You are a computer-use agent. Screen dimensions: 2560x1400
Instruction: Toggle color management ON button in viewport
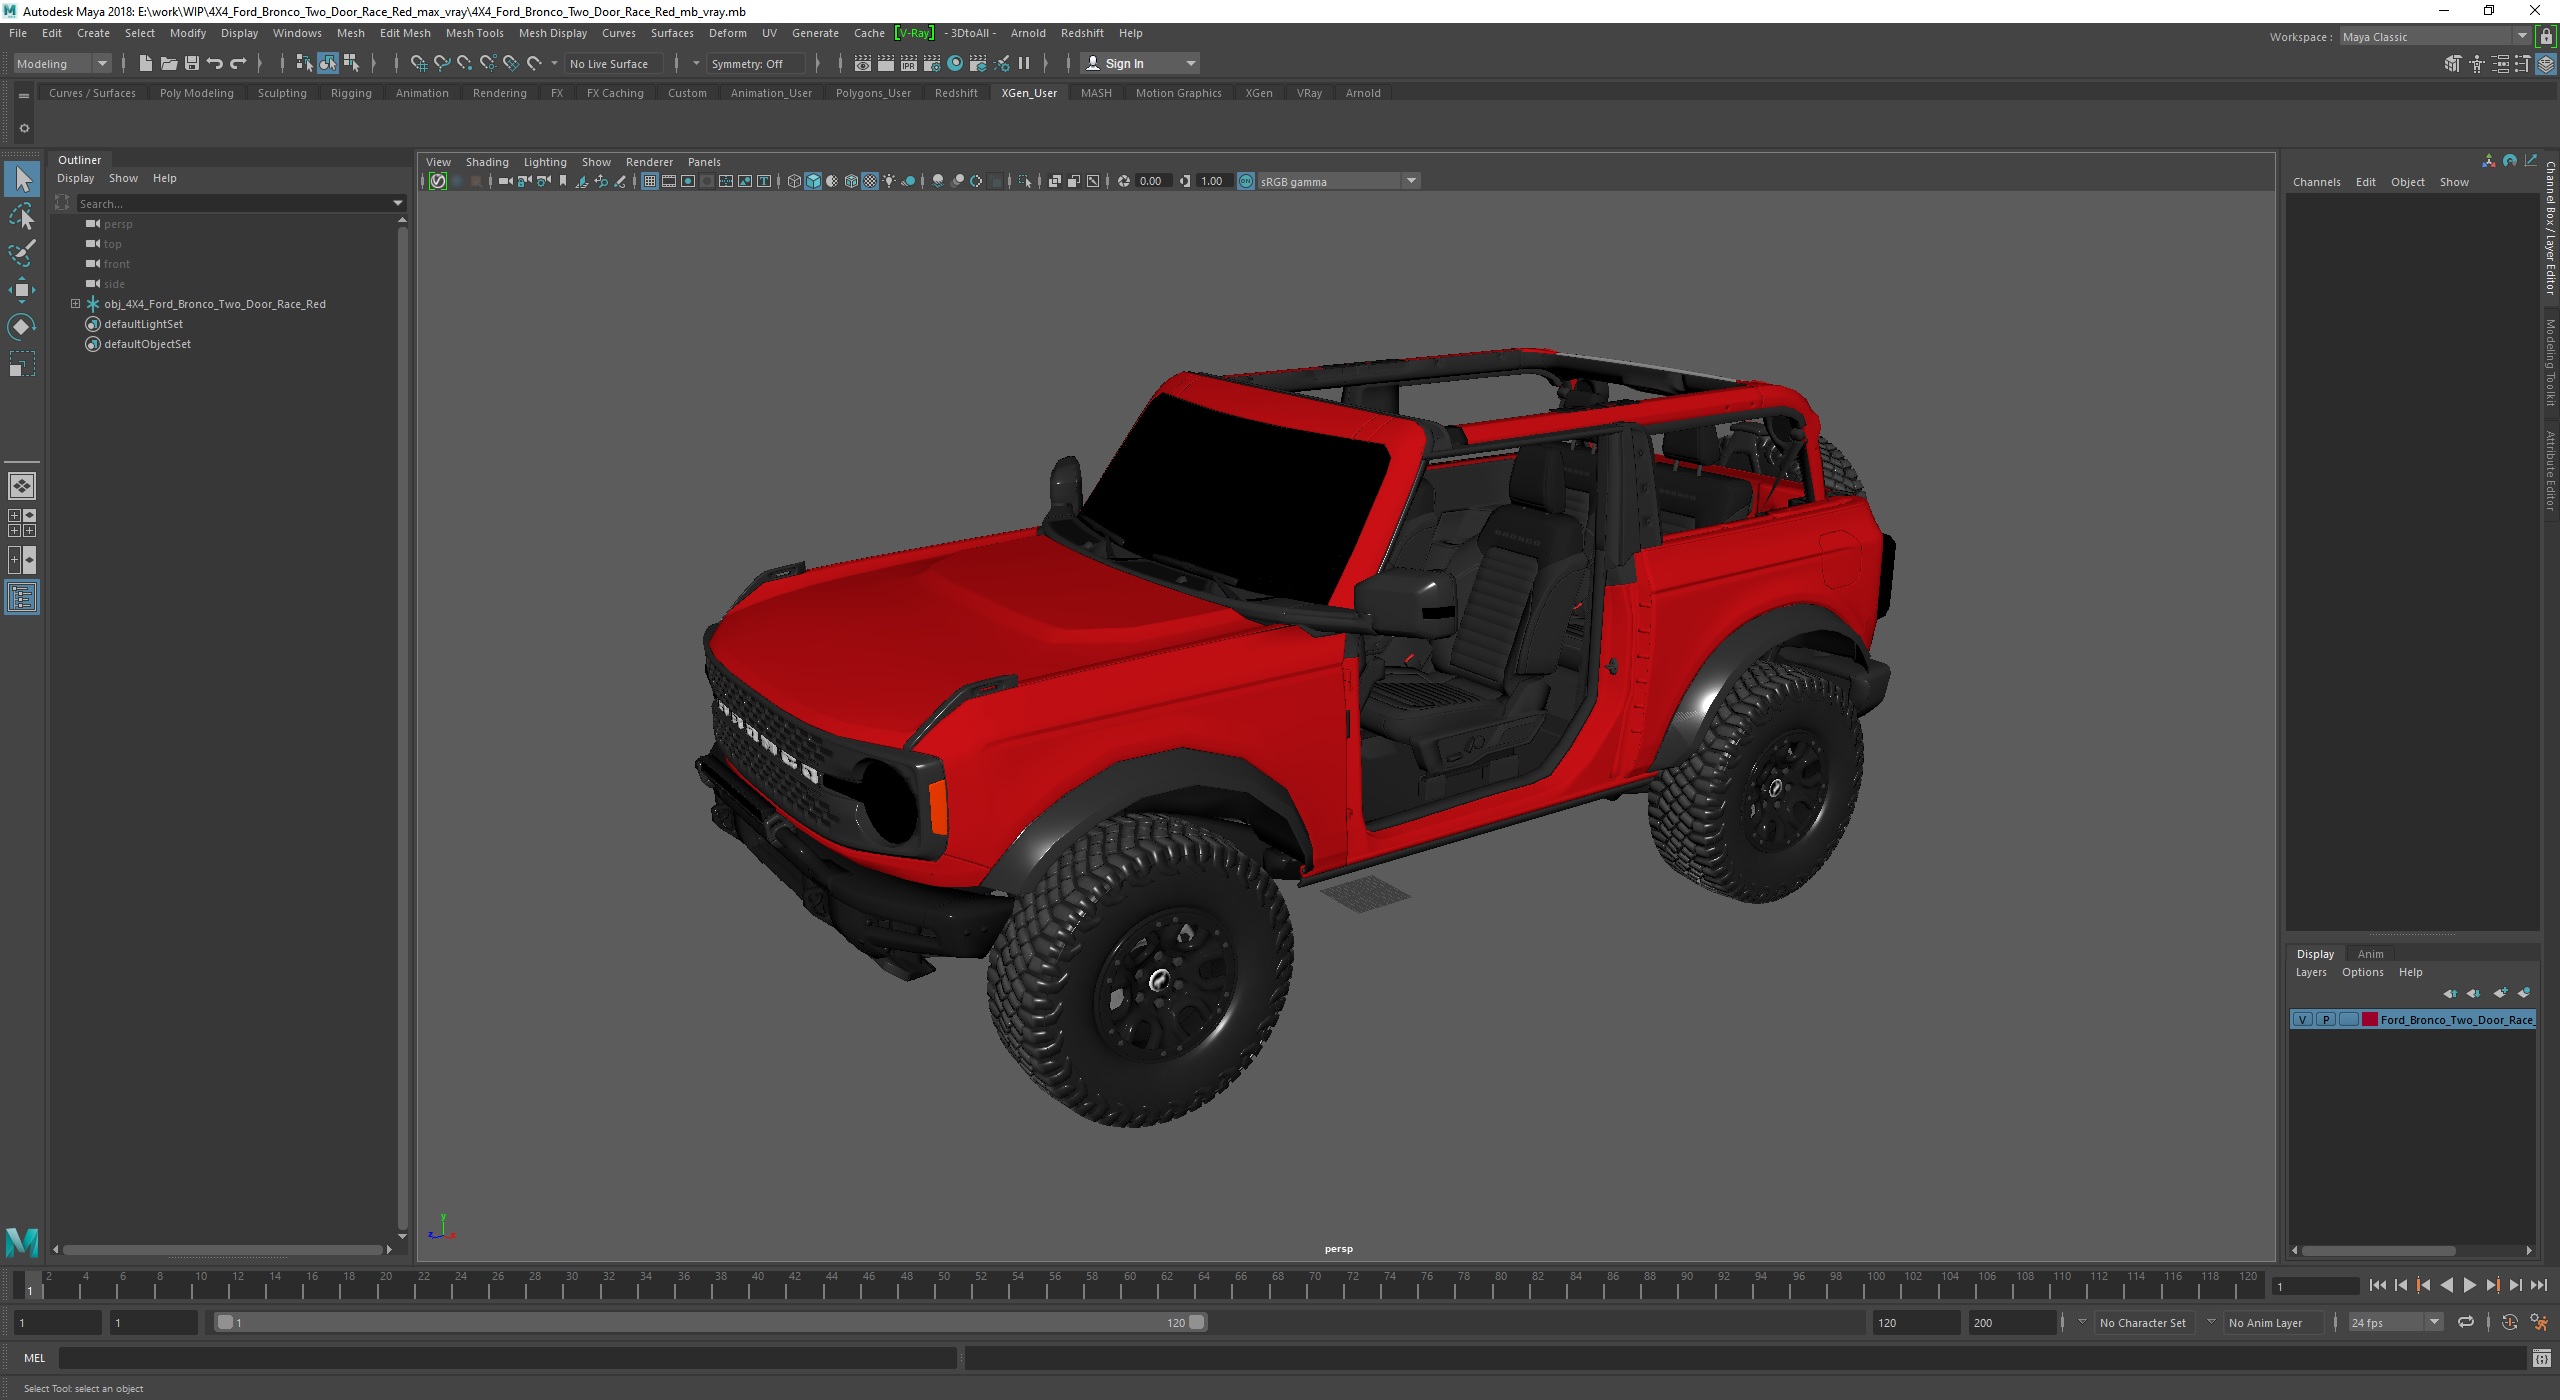click(1246, 181)
